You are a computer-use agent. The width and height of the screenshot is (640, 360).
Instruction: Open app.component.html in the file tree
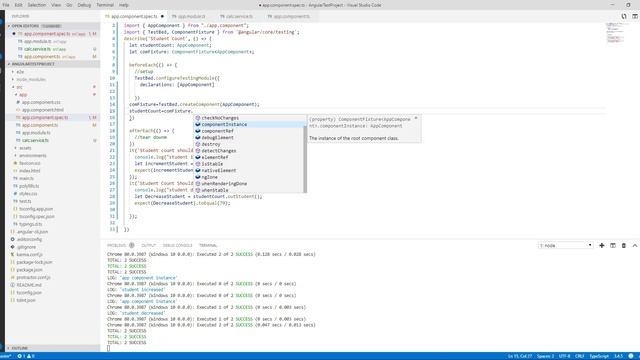pos(43,110)
